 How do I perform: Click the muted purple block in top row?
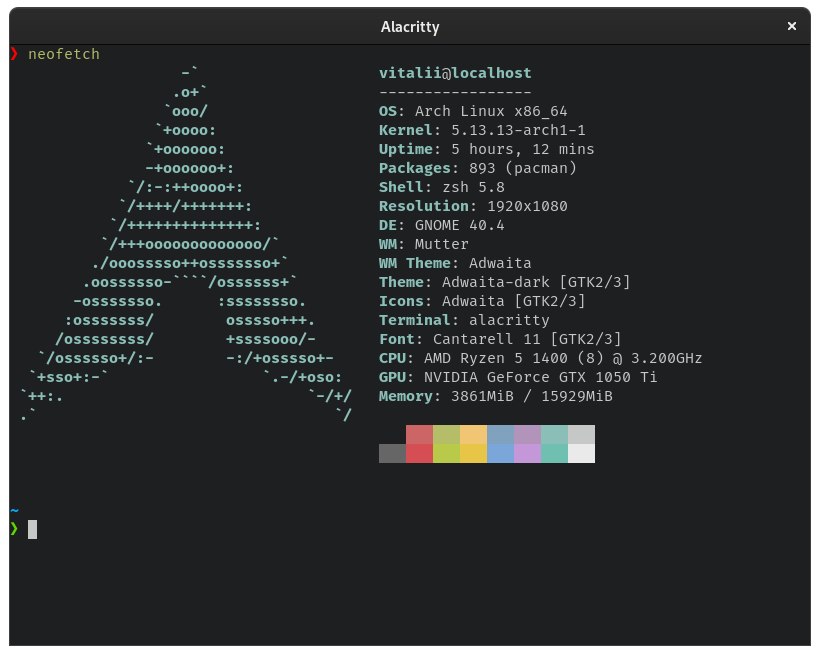(528, 434)
